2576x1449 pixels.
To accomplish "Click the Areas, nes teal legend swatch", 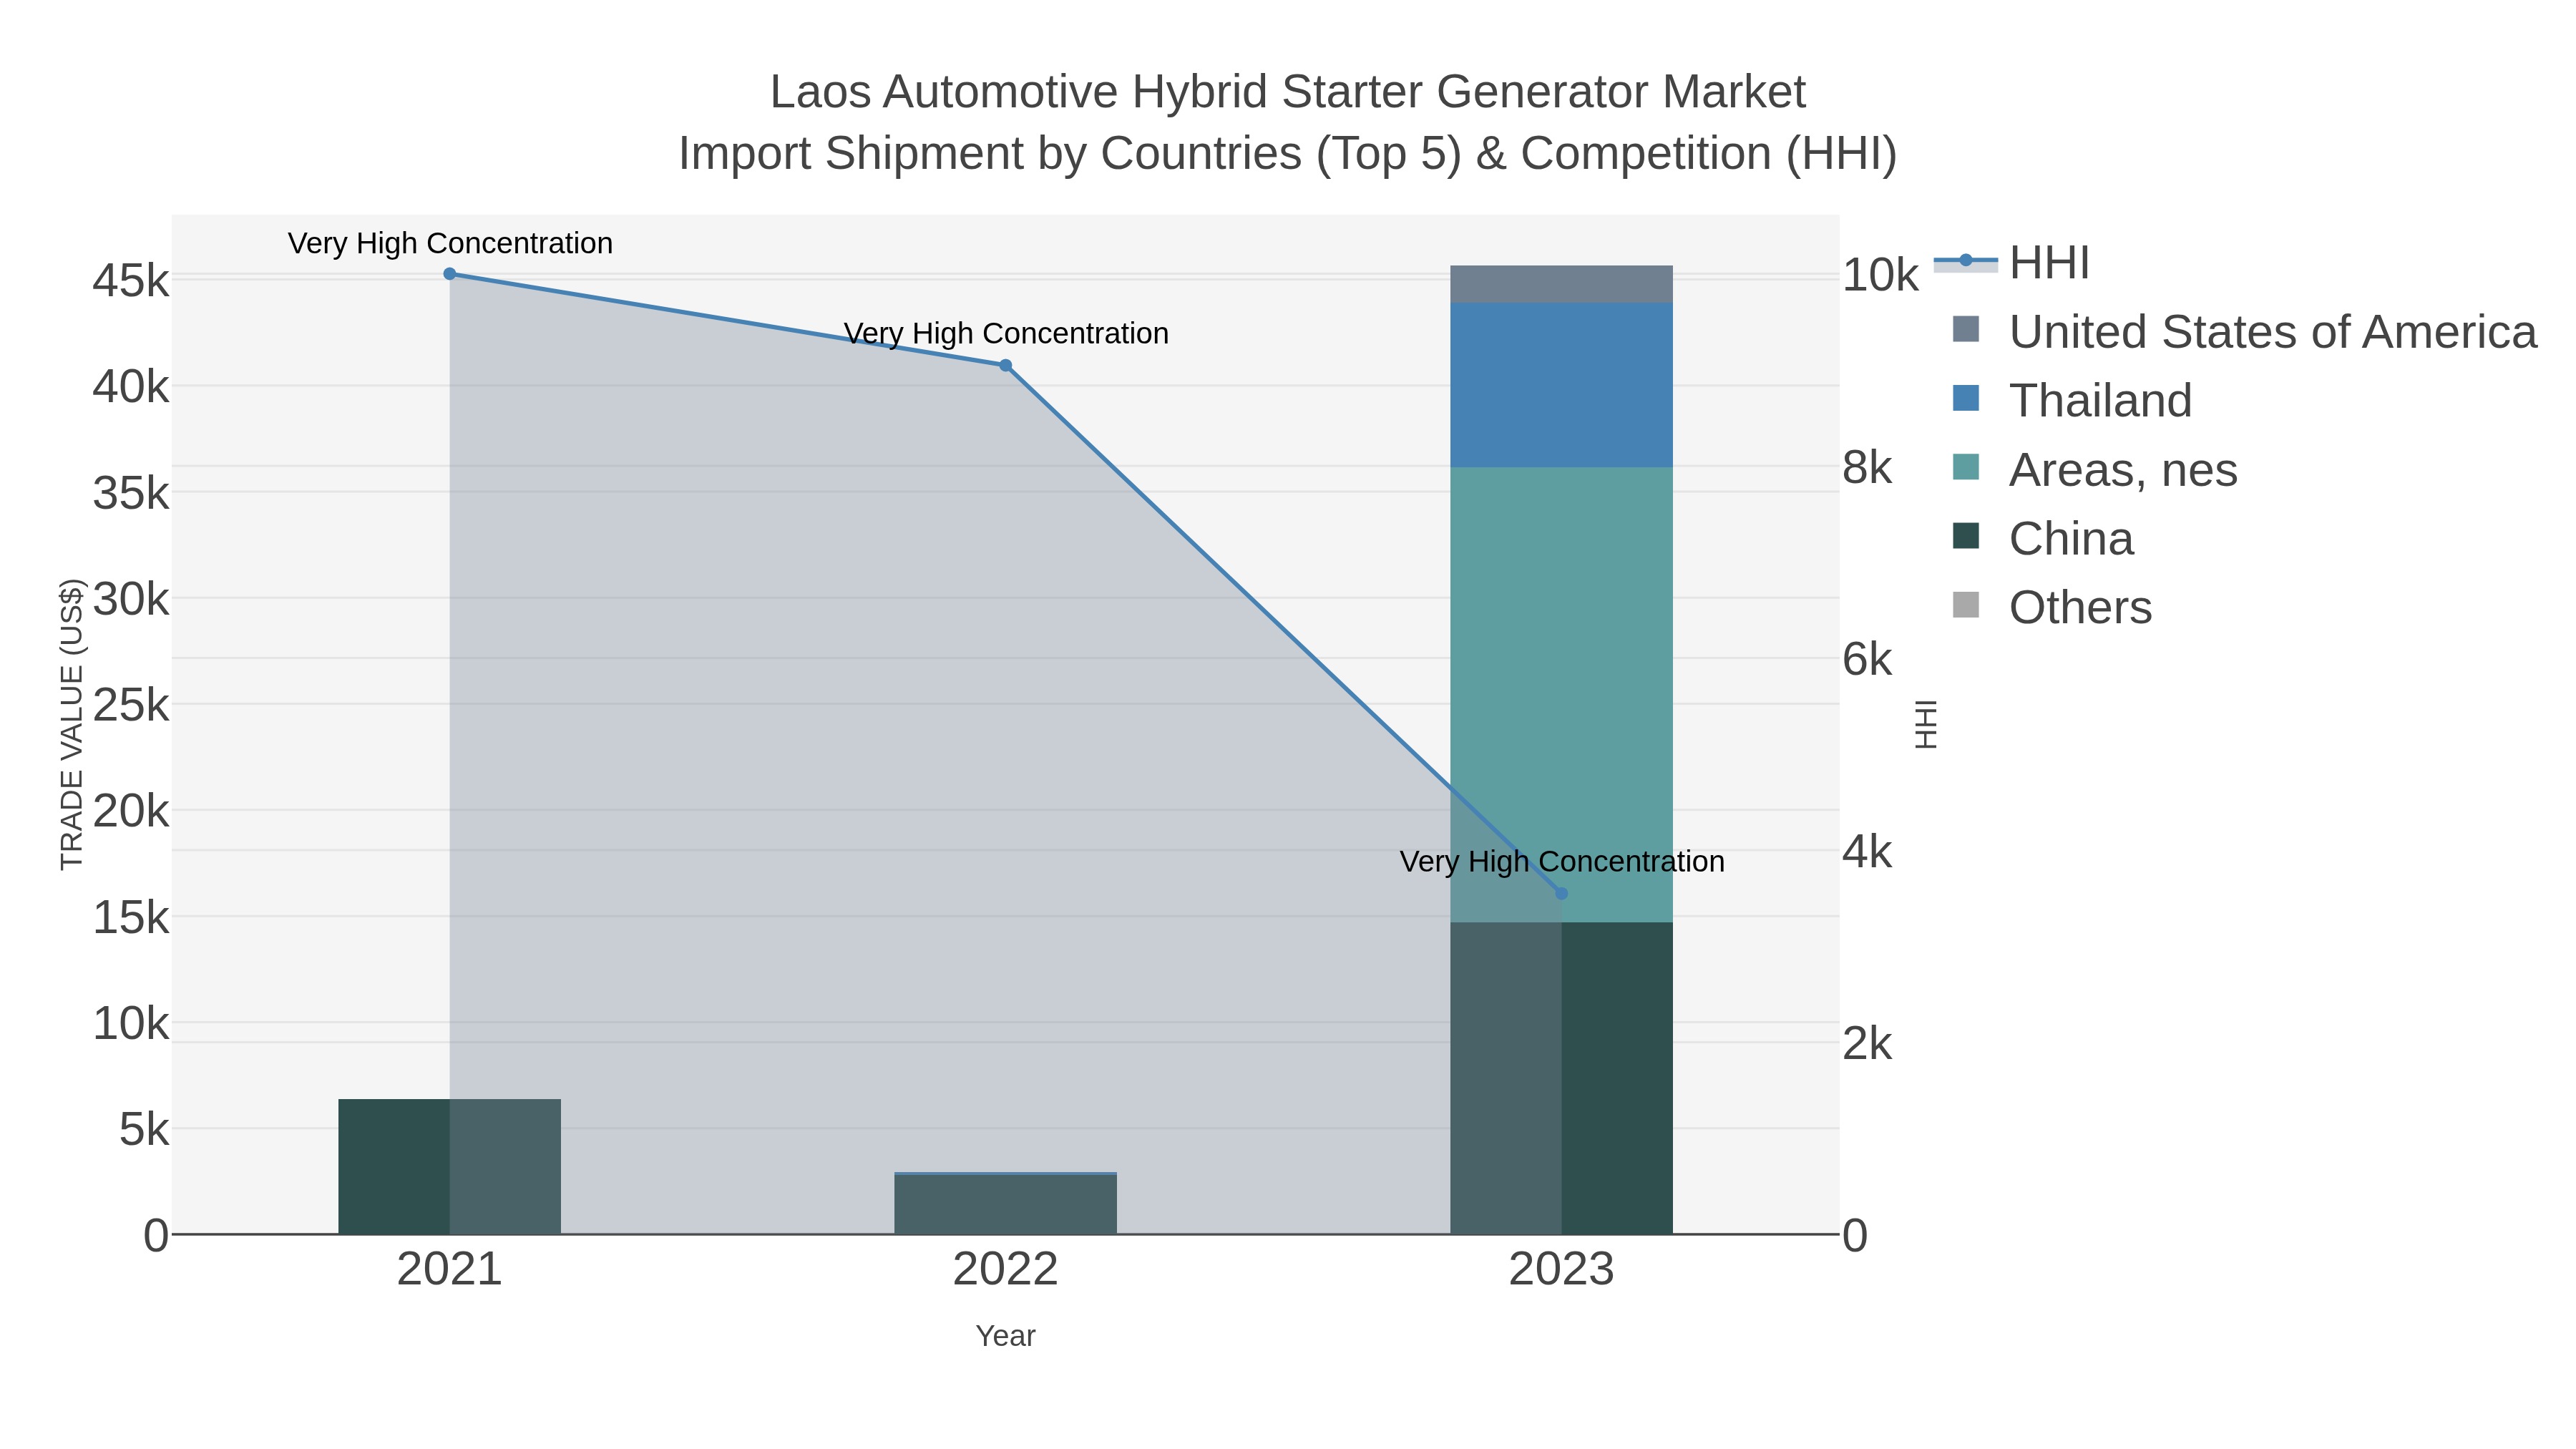I will click(x=1966, y=467).
